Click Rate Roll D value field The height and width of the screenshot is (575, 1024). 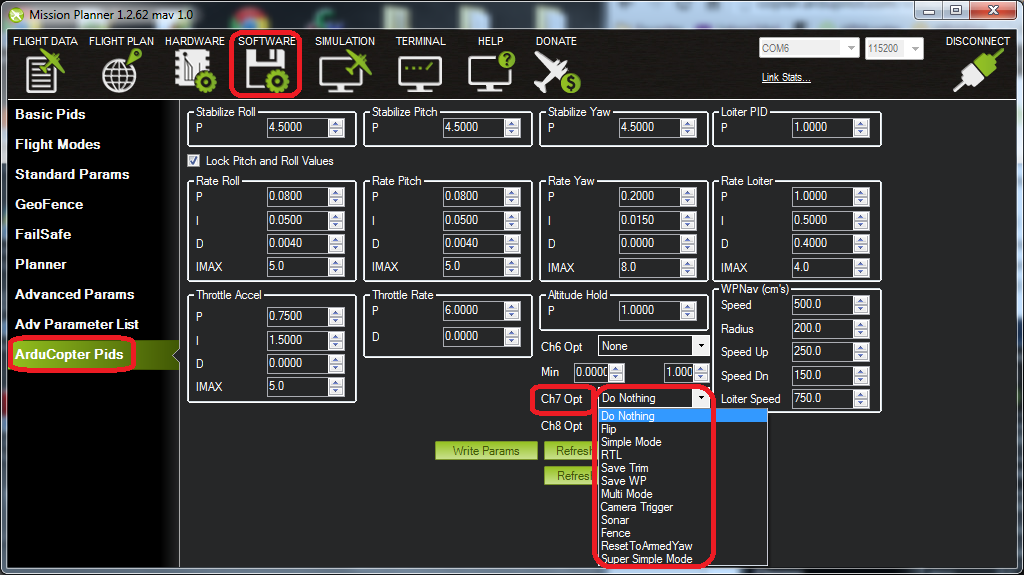(x=298, y=243)
